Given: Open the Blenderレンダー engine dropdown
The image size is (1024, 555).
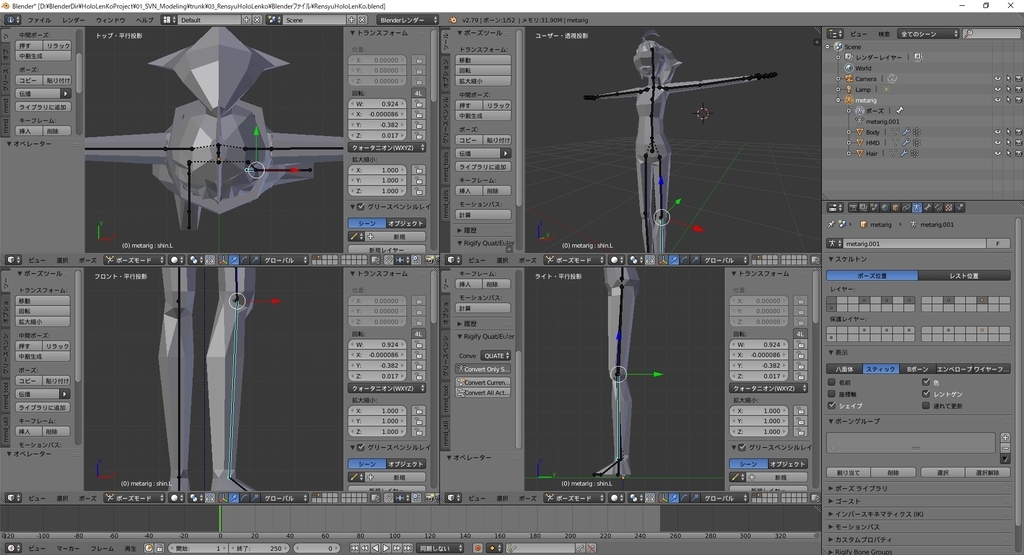Looking at the screenshot, I should point(409,20).
